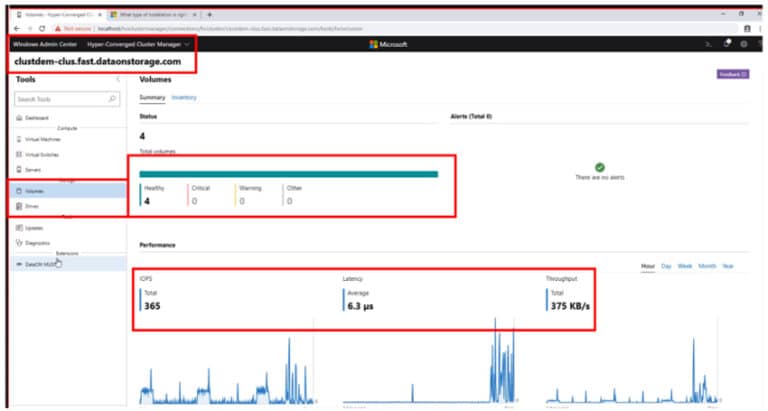Open Virtual Machines in Tools list

coord(38,140)
